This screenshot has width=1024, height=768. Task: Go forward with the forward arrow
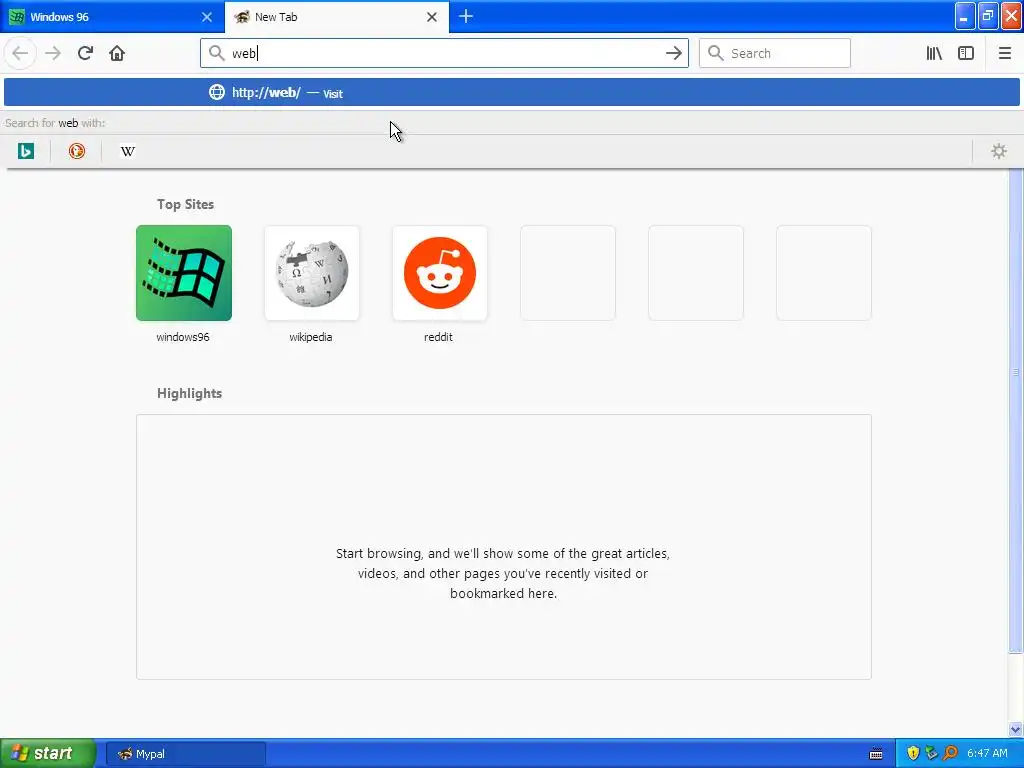(53, 53)
